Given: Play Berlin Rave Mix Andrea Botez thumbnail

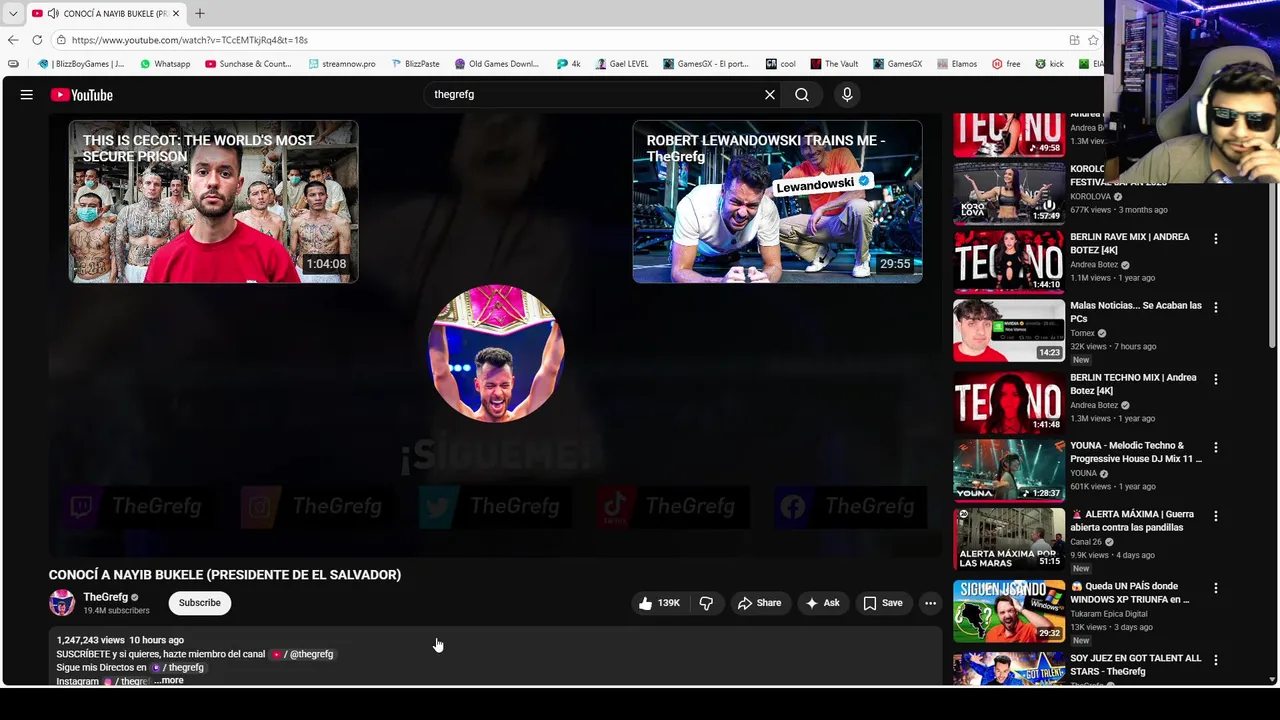Looking at the screenshot, I should 1009,261.
